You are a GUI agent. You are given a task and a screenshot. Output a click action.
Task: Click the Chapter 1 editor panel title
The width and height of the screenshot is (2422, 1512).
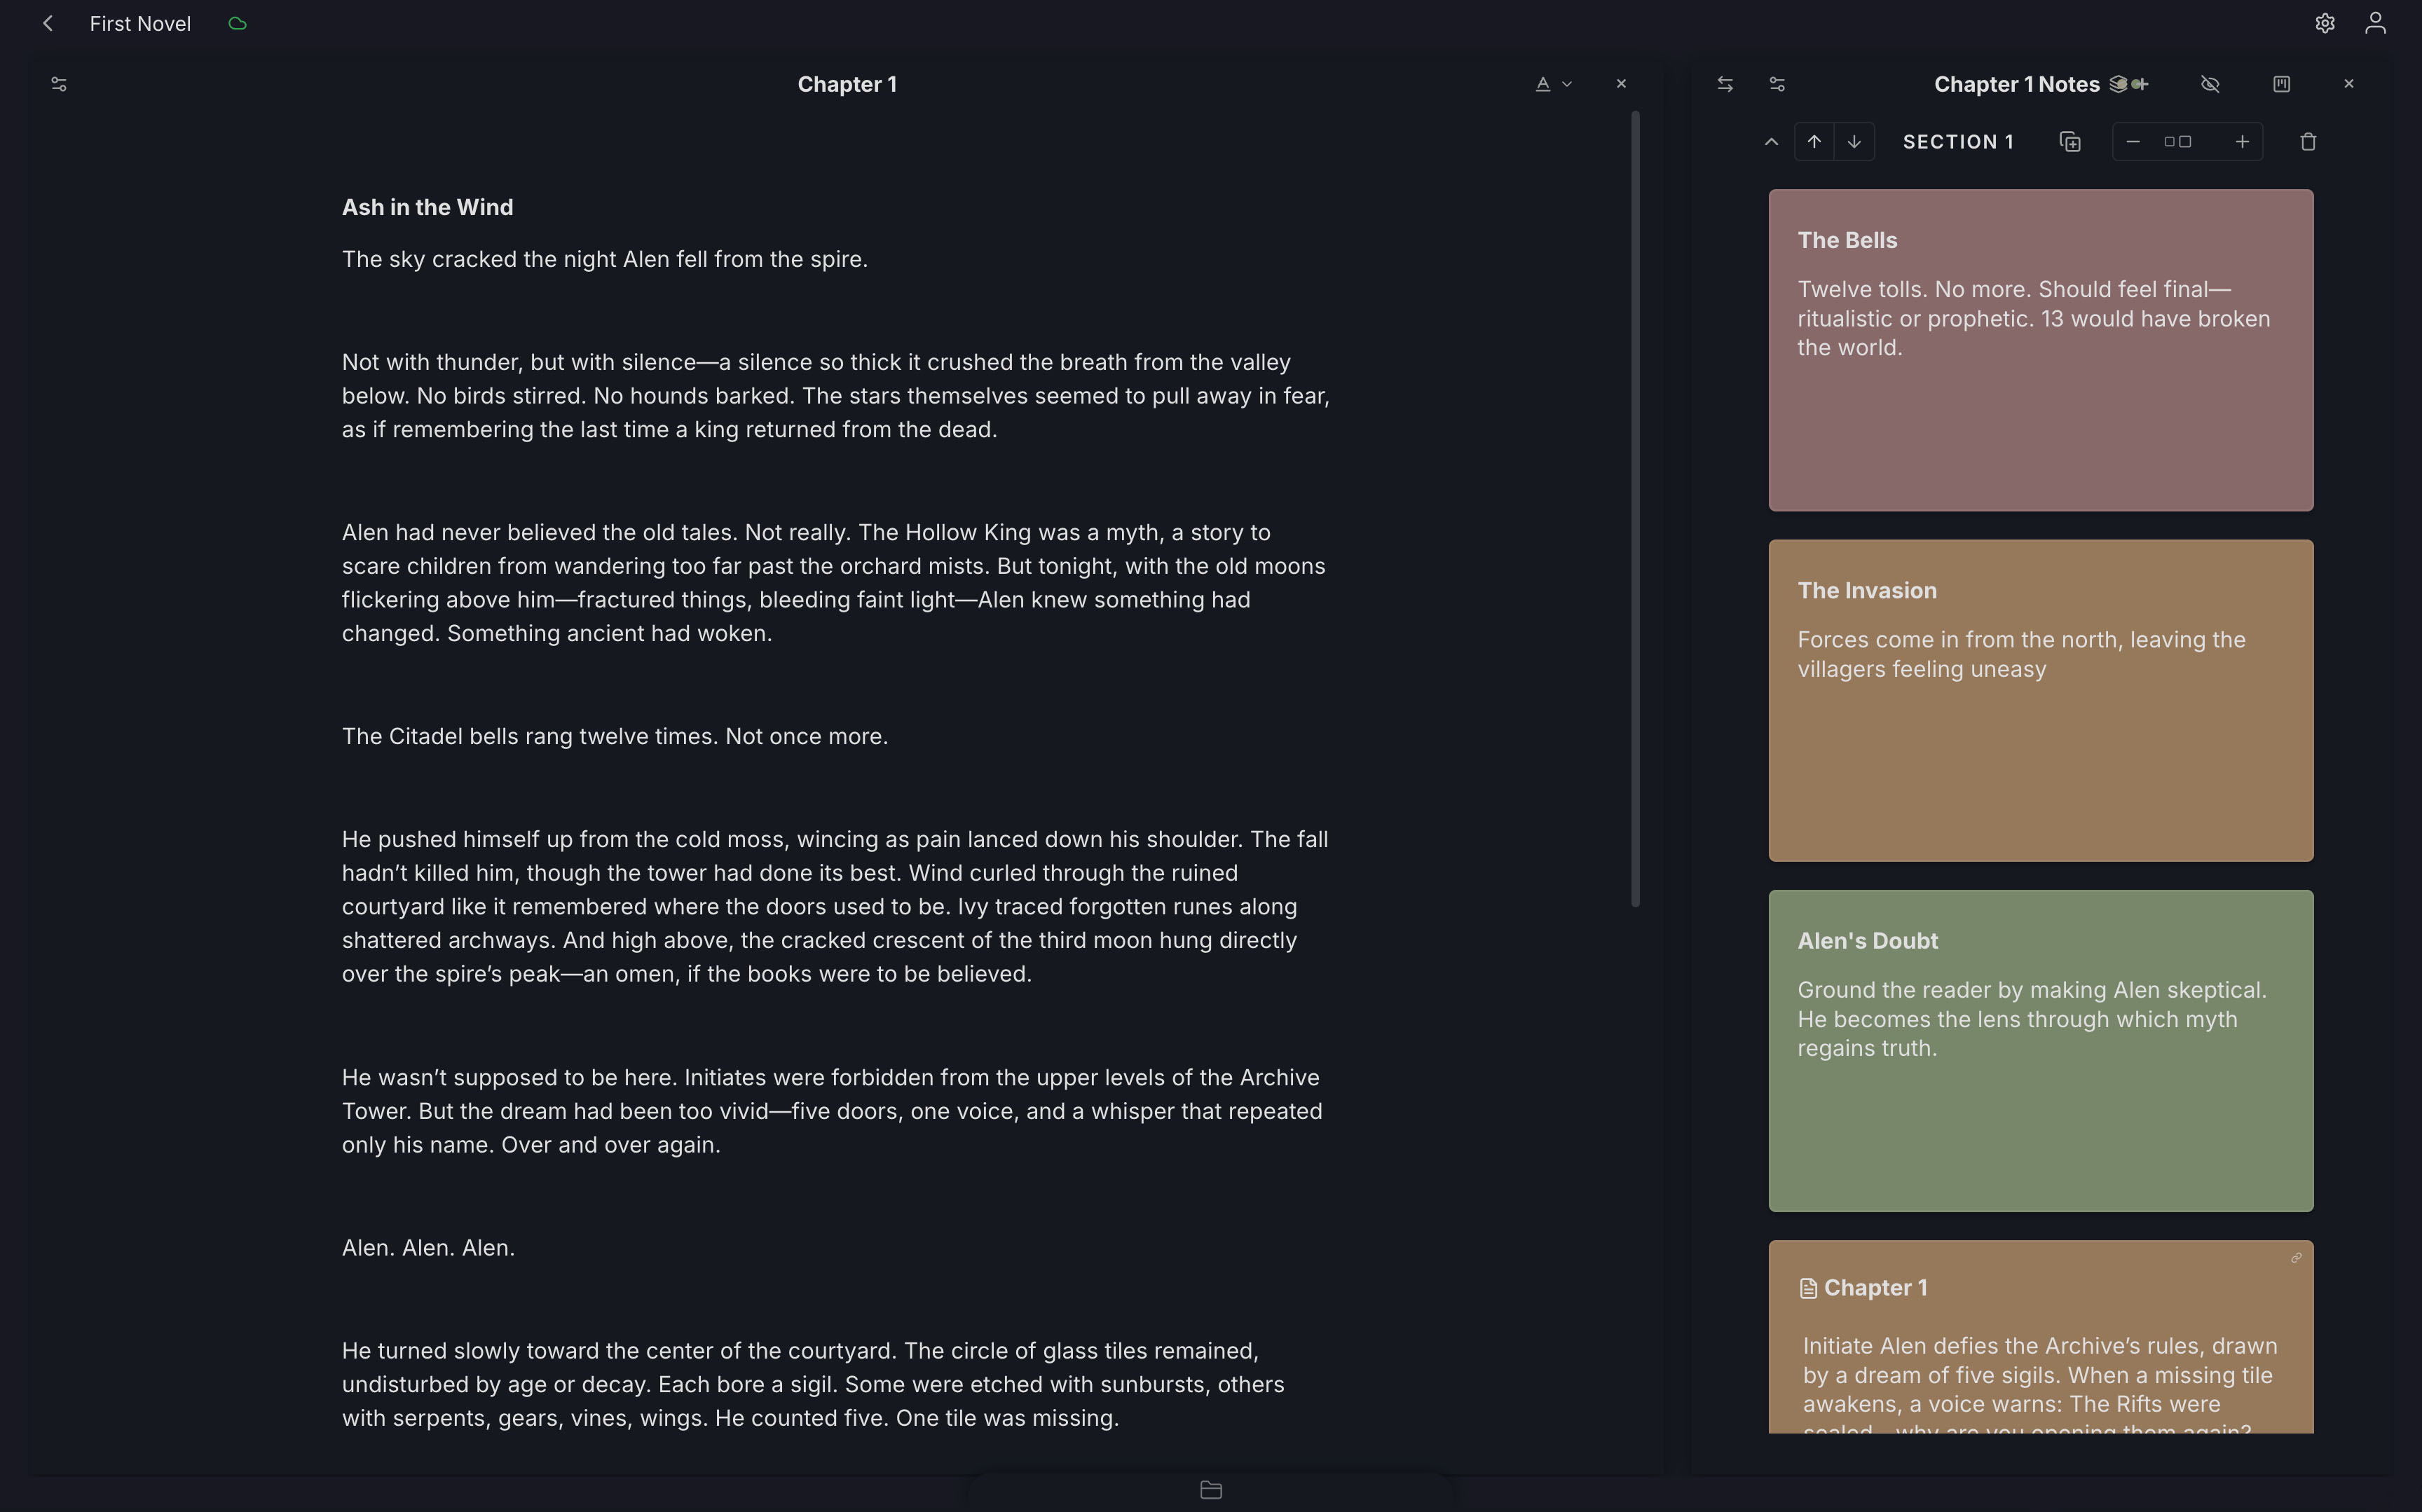coord(847,84)
